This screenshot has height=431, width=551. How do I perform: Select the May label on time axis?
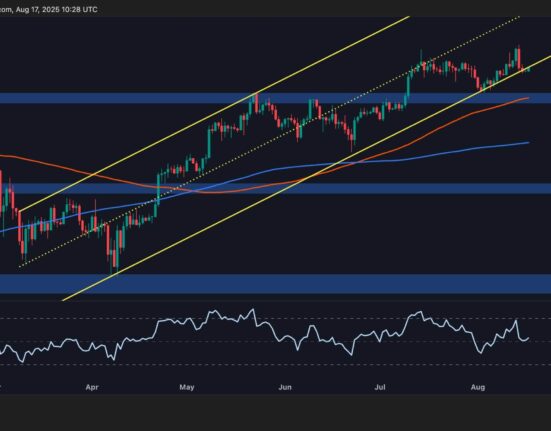pos(187,387)
